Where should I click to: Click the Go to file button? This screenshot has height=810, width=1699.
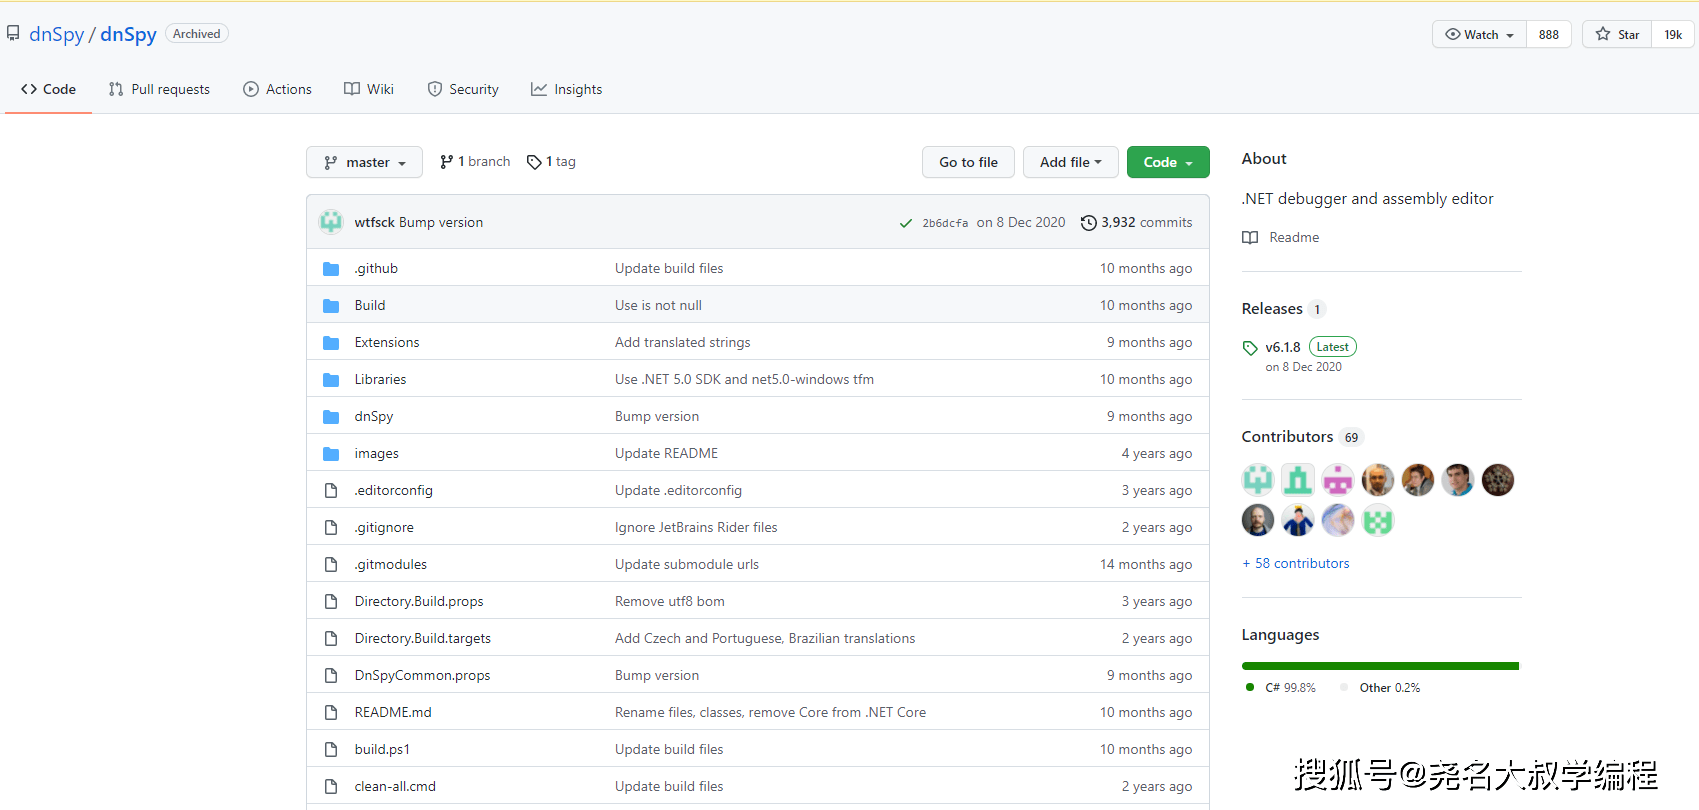(x=968, y=162)
